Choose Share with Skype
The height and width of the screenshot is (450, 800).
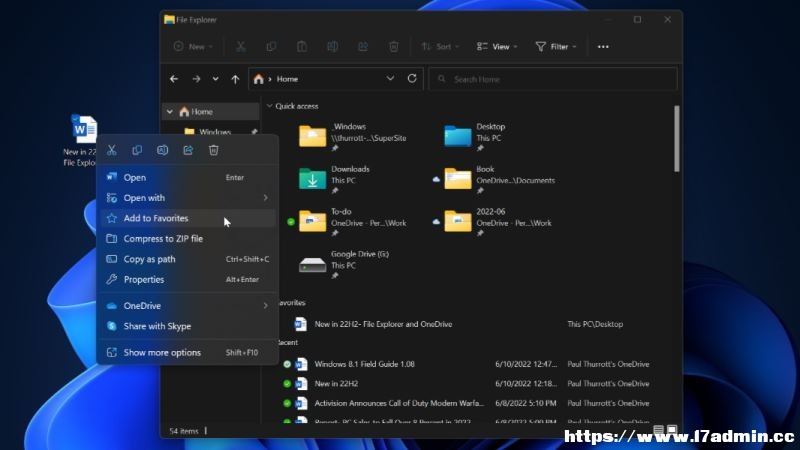tap(187, 326)
